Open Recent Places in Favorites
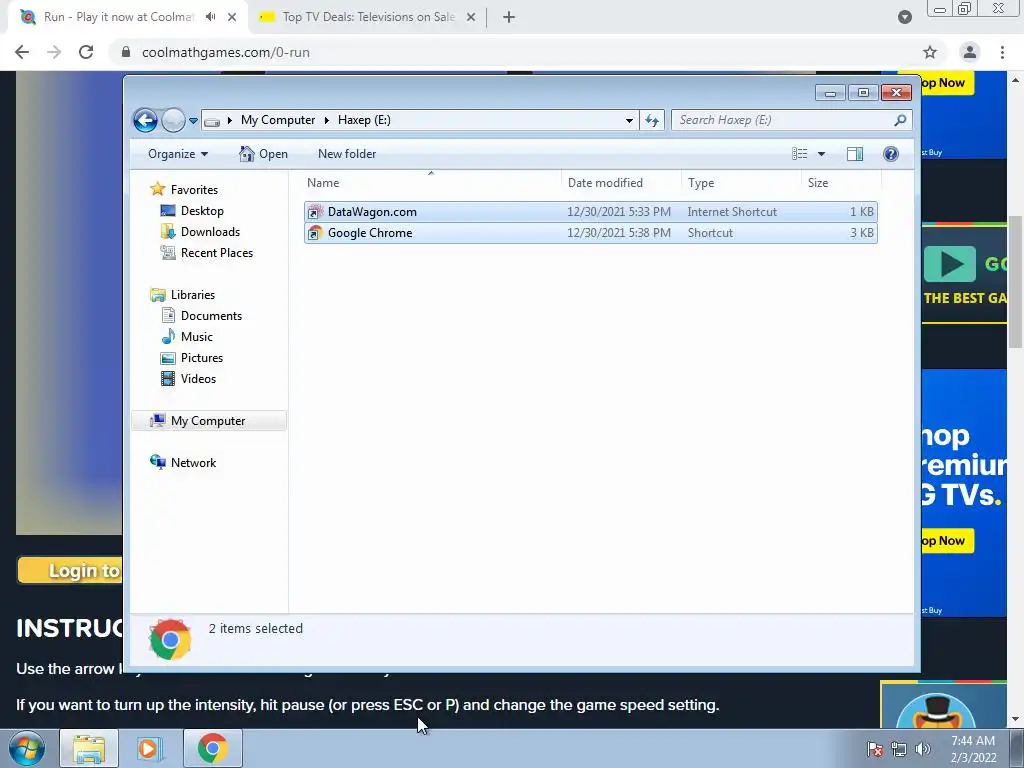The height and width of the screenshot is (768, 1024). [216, 253]
